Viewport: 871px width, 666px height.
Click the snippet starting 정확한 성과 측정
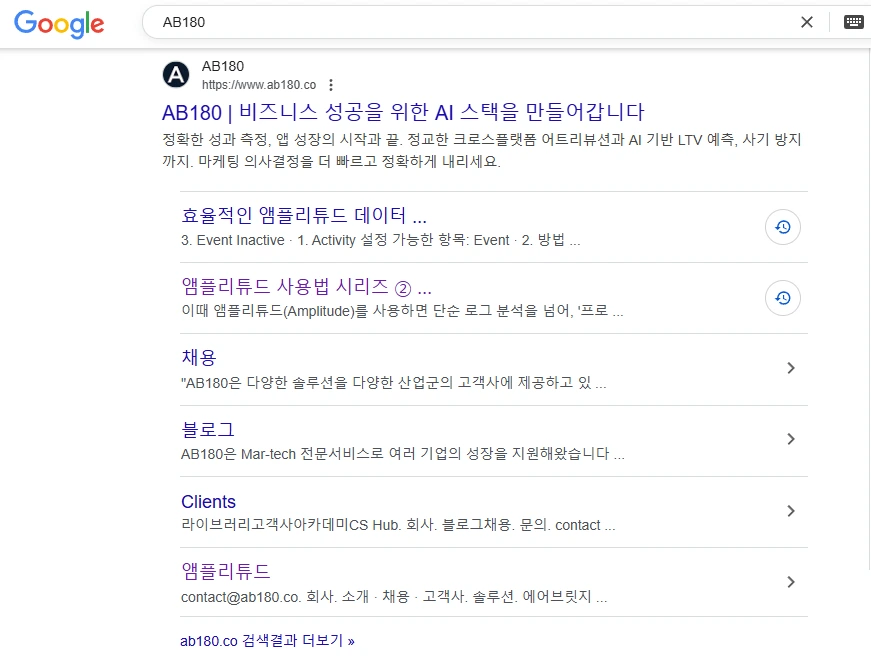click(x=482, y=150)
